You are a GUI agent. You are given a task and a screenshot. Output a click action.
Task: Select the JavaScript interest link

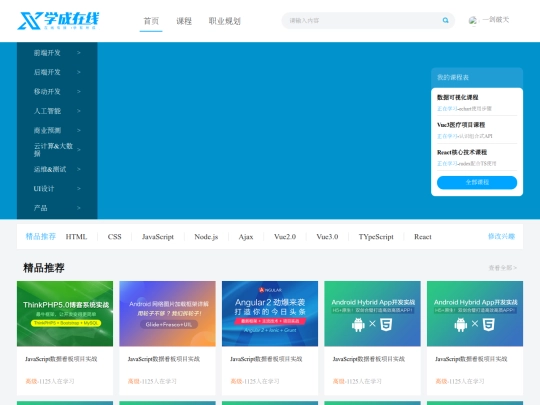[158, 237]
